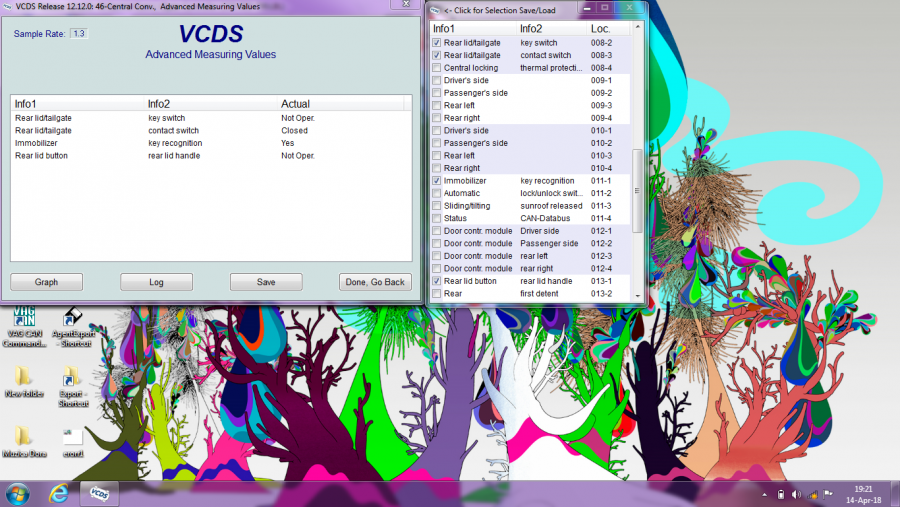This screenshot has width=900, height=507.
Task: Click the Graph button
Action: pos(47,282)
